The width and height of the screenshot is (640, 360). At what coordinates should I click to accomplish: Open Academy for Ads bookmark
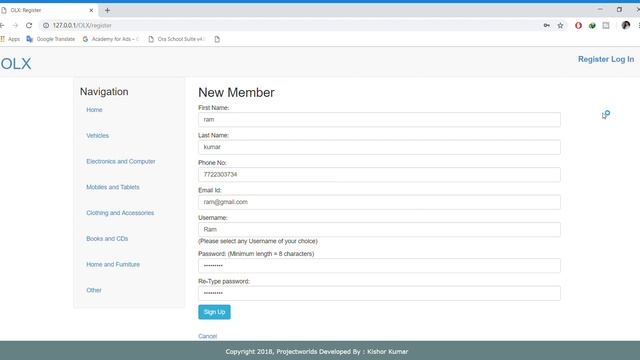pos(111,39)
